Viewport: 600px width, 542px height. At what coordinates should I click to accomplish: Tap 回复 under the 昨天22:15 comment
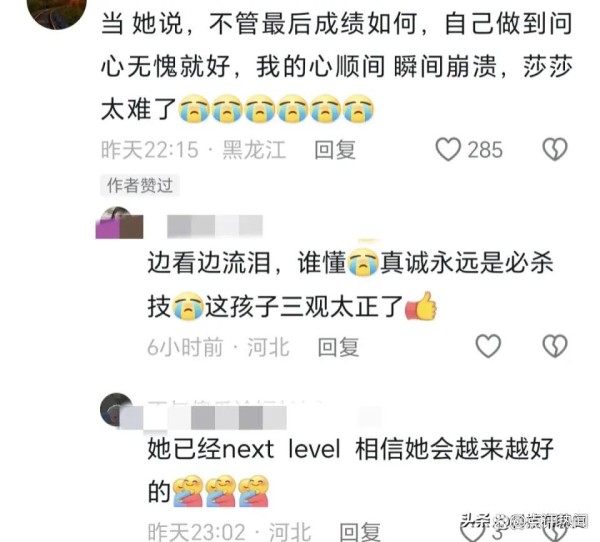(335, 150)
